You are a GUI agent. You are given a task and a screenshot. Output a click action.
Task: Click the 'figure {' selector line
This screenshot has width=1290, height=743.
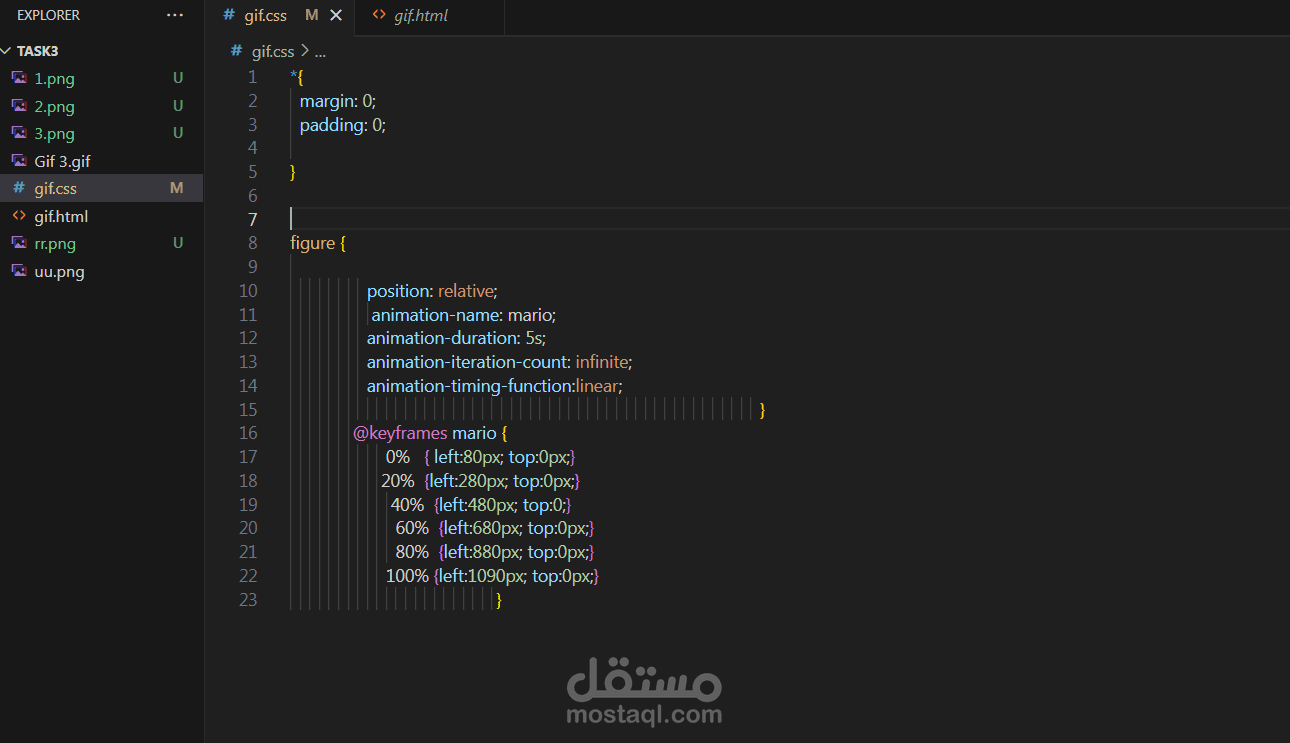click(318, 243)
